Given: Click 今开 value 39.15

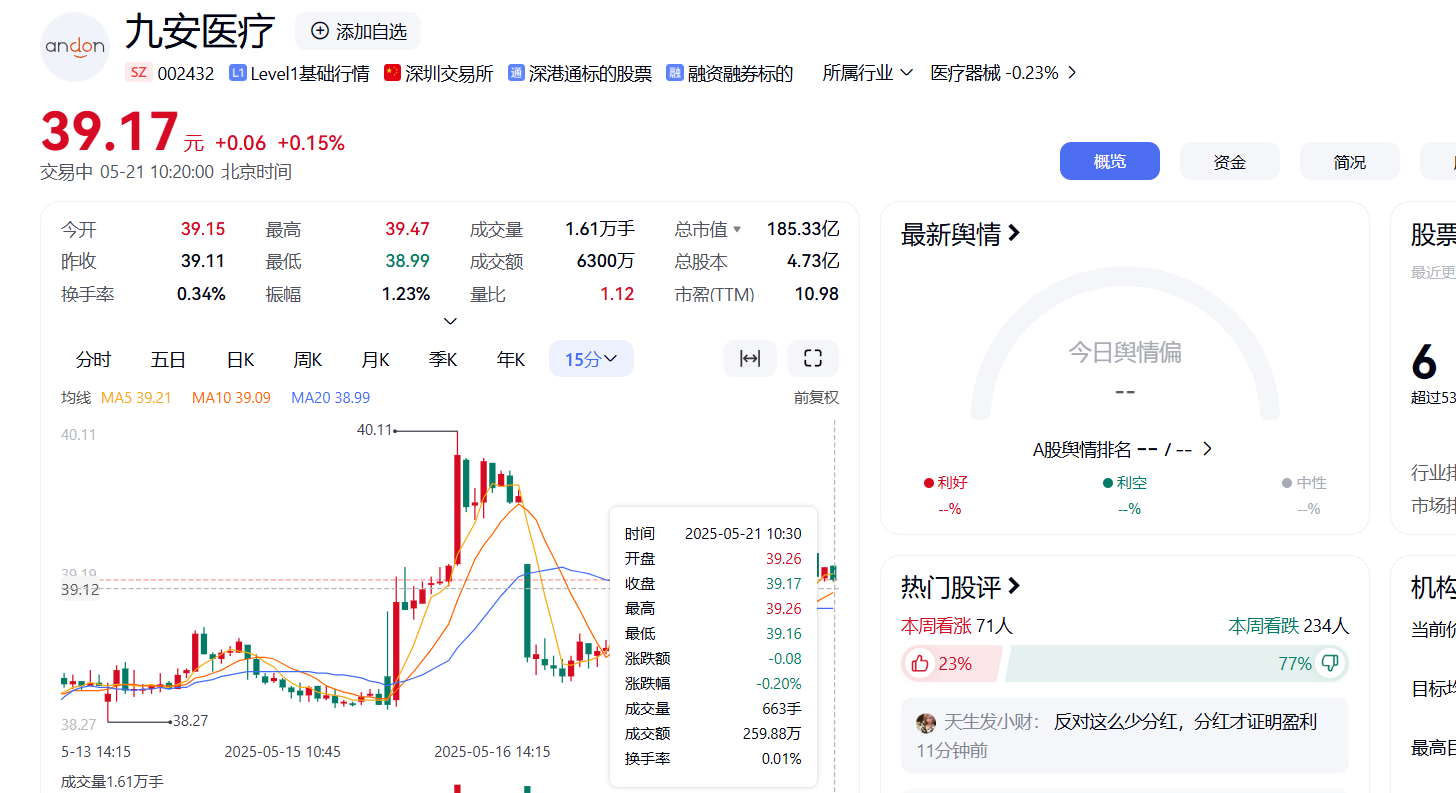Looking at the screenshot, I should [x=203, y=230].
